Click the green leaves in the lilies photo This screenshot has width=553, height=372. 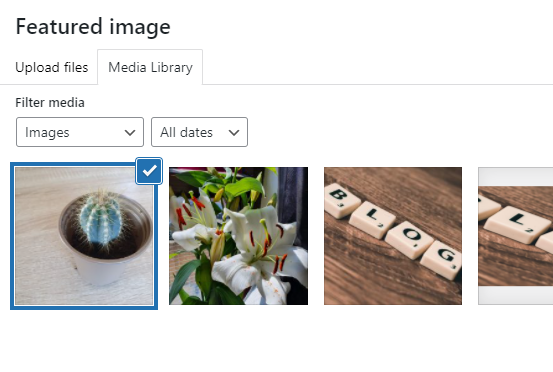pyautogui.click(x=243, y=187)
